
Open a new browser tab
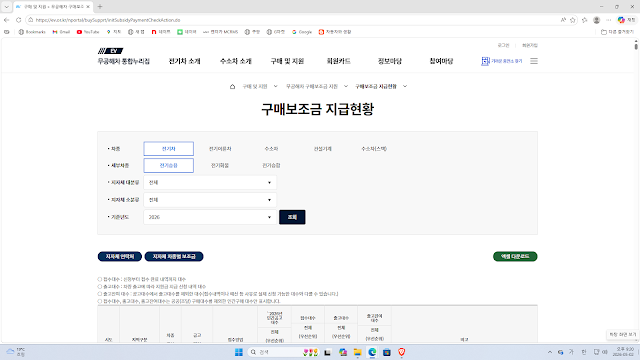tap(100, 7)
